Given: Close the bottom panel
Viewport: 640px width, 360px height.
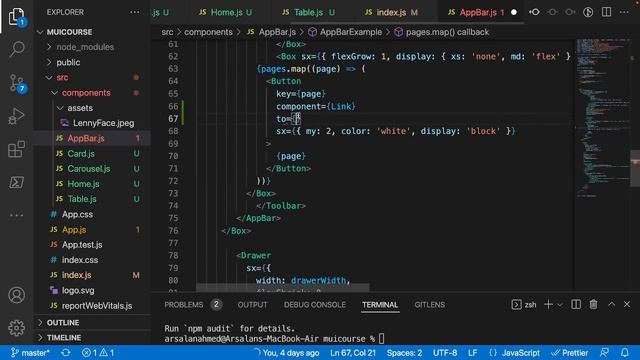Looking at the screenshot, I should (627, 304).
